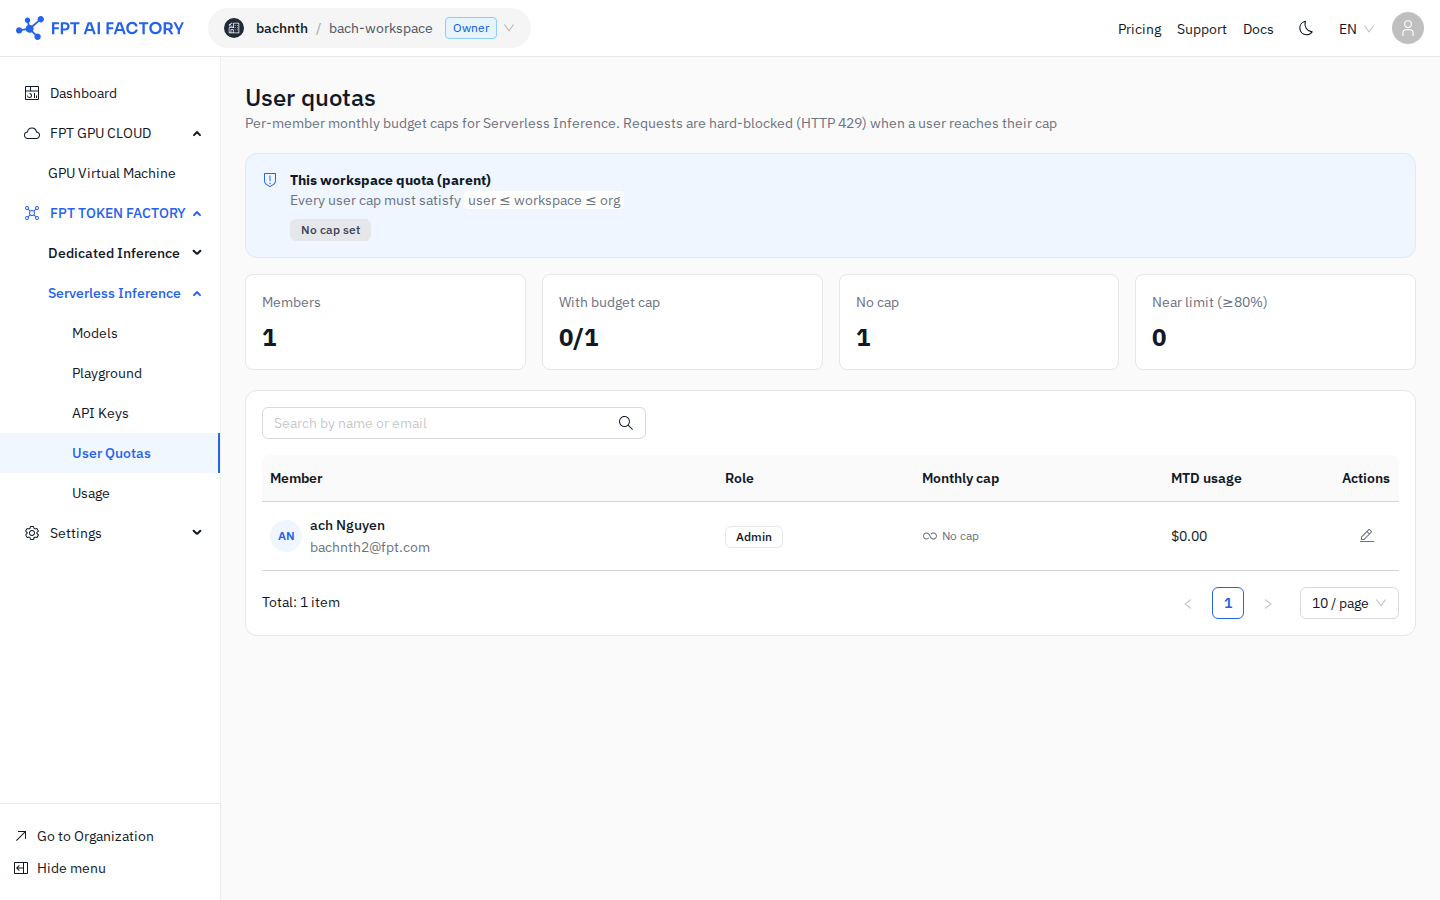Click Go to Organization link

tap(95, 836)
